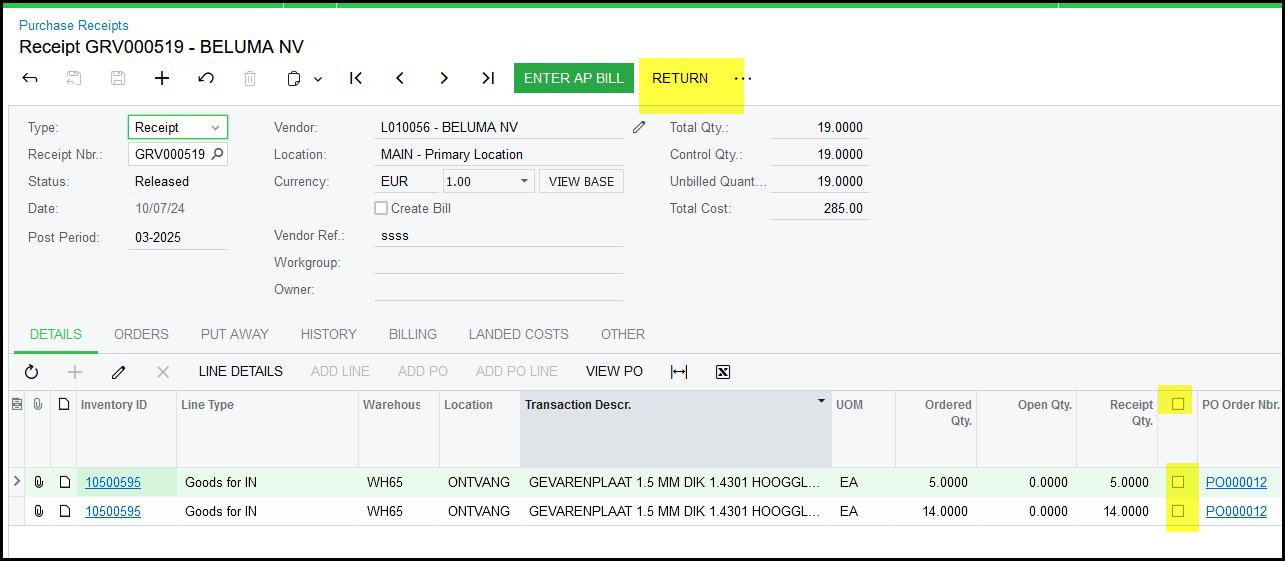Navigate to the previous record

pyautogui.click(x=400, y=78)
